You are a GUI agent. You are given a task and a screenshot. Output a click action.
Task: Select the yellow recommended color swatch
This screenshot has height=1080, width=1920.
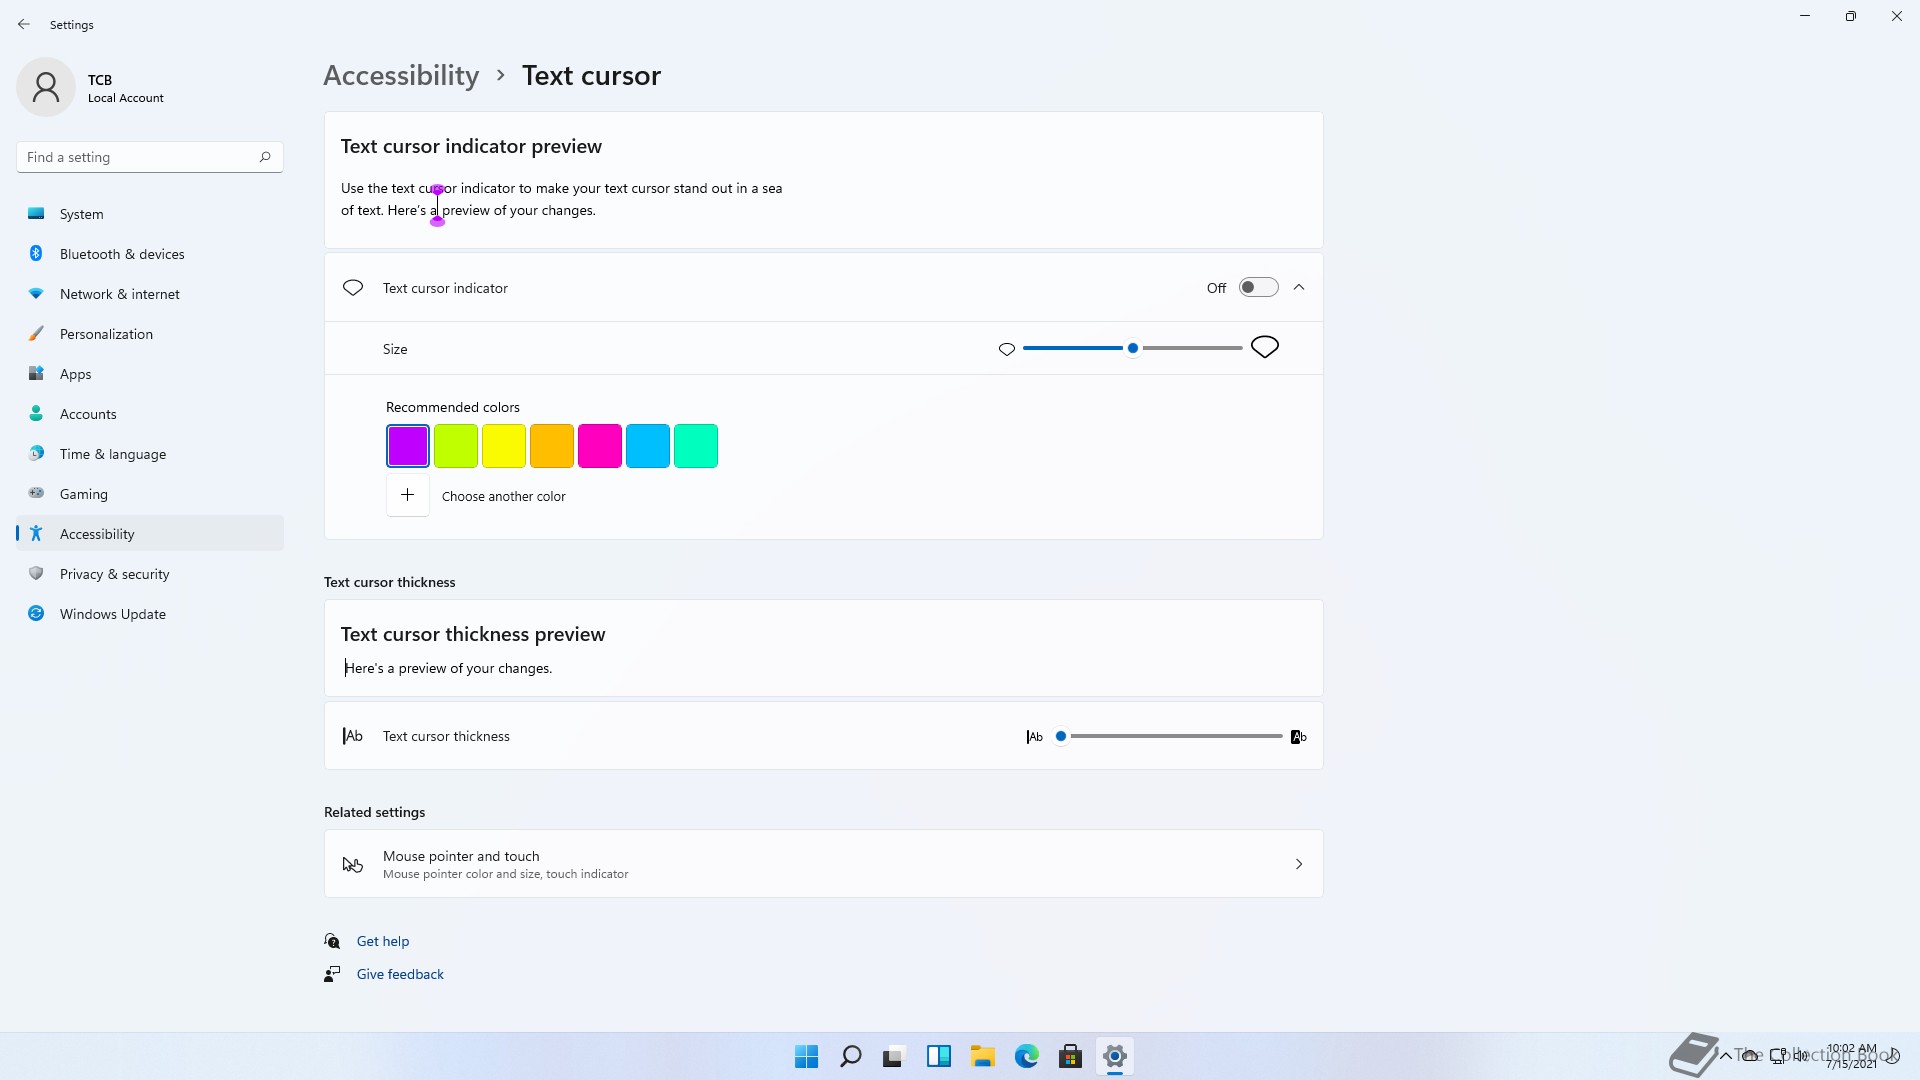[x=504, y=446]
